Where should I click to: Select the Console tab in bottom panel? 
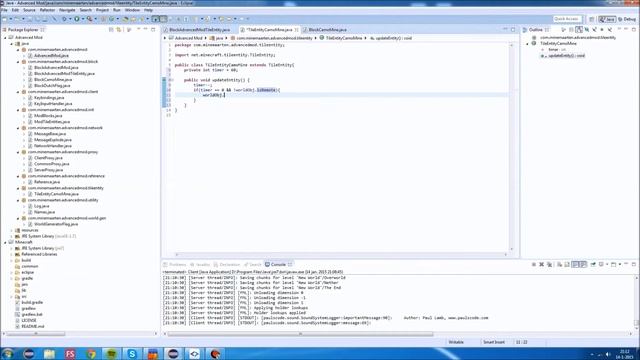coord(278,264)
